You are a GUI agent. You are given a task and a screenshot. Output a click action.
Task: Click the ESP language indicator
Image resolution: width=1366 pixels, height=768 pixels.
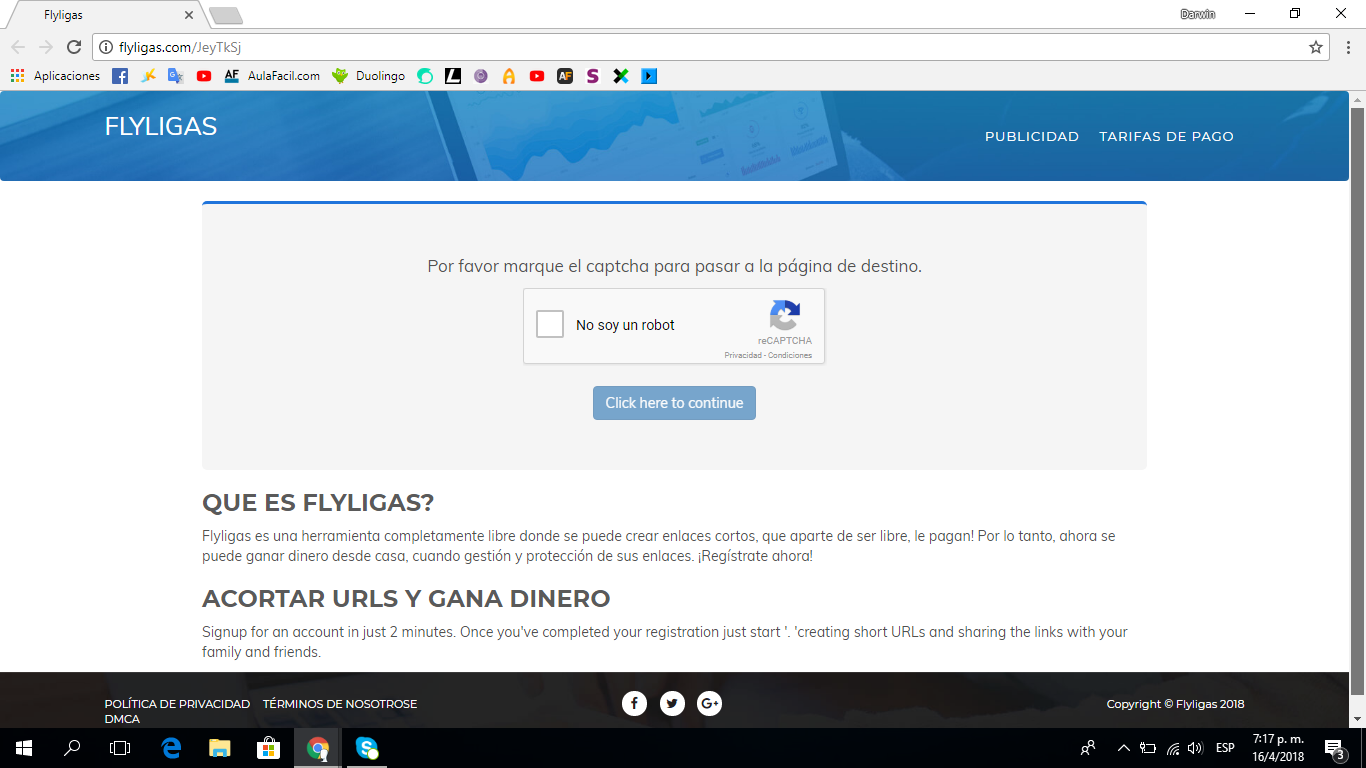pos(1225,748)
